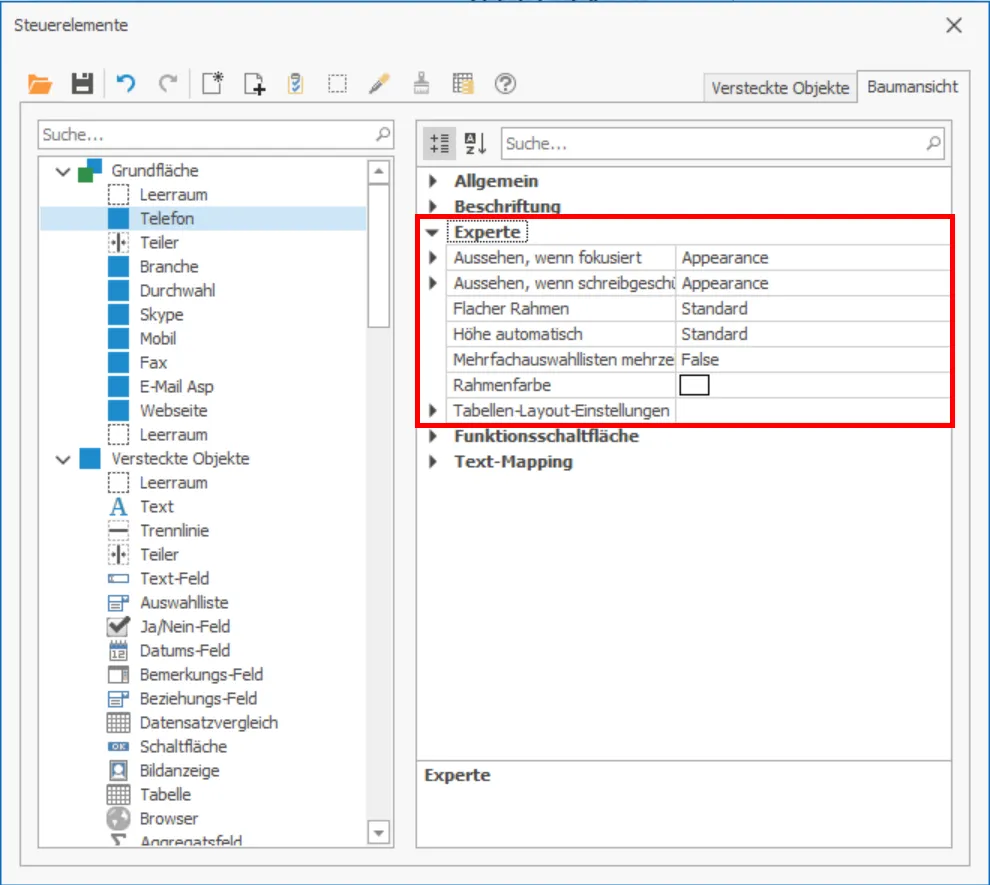This screenshot has width=990, height=885.
Task: Click the magnifier in property search box
Action: [x=933, y=144]
